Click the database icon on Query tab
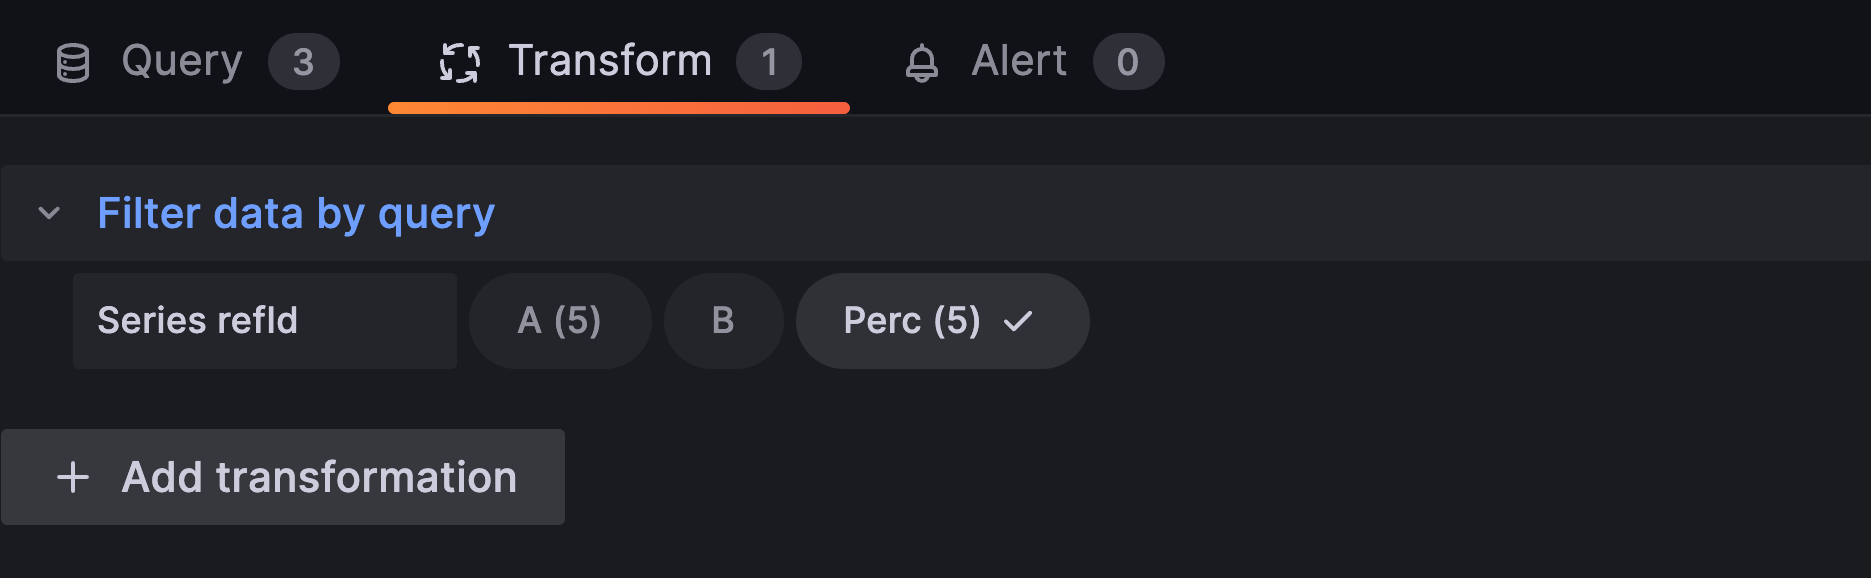The height and width of the screenshot is (578, 1871). (72, 62)
